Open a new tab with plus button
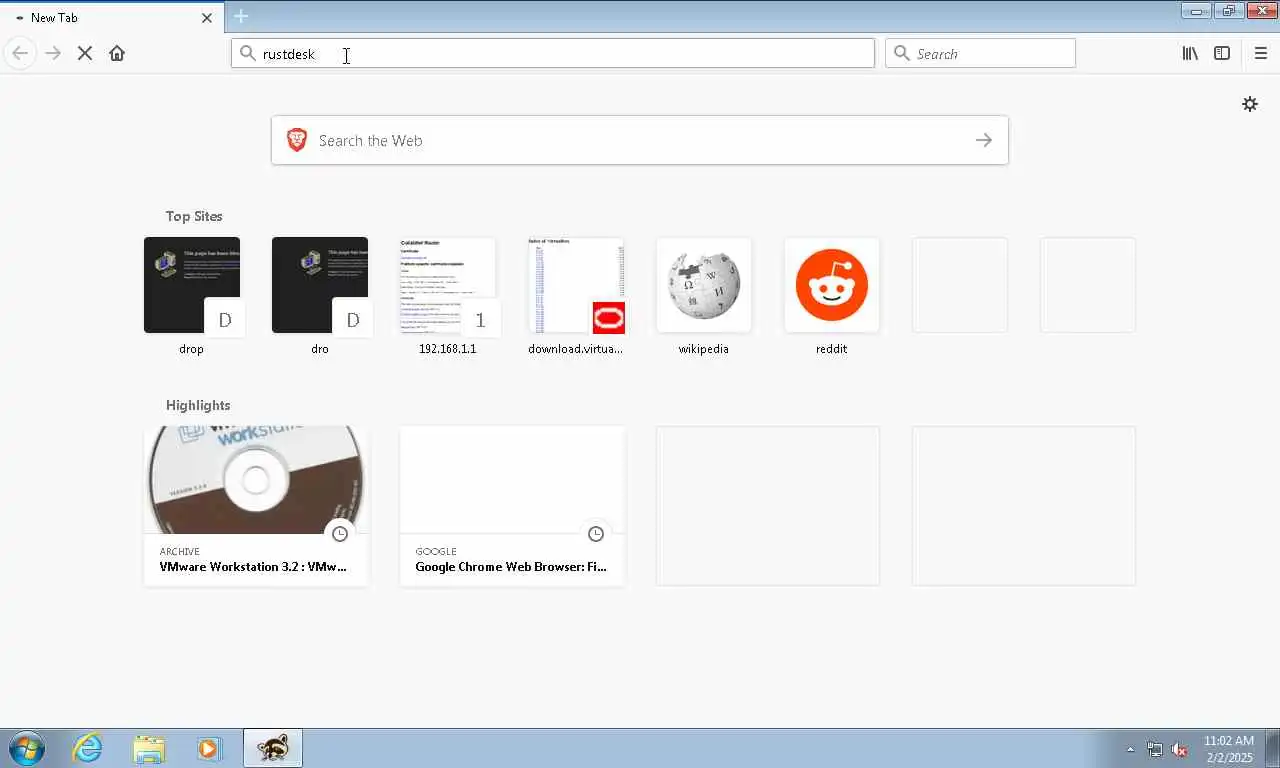 click(x=241, y=16)
